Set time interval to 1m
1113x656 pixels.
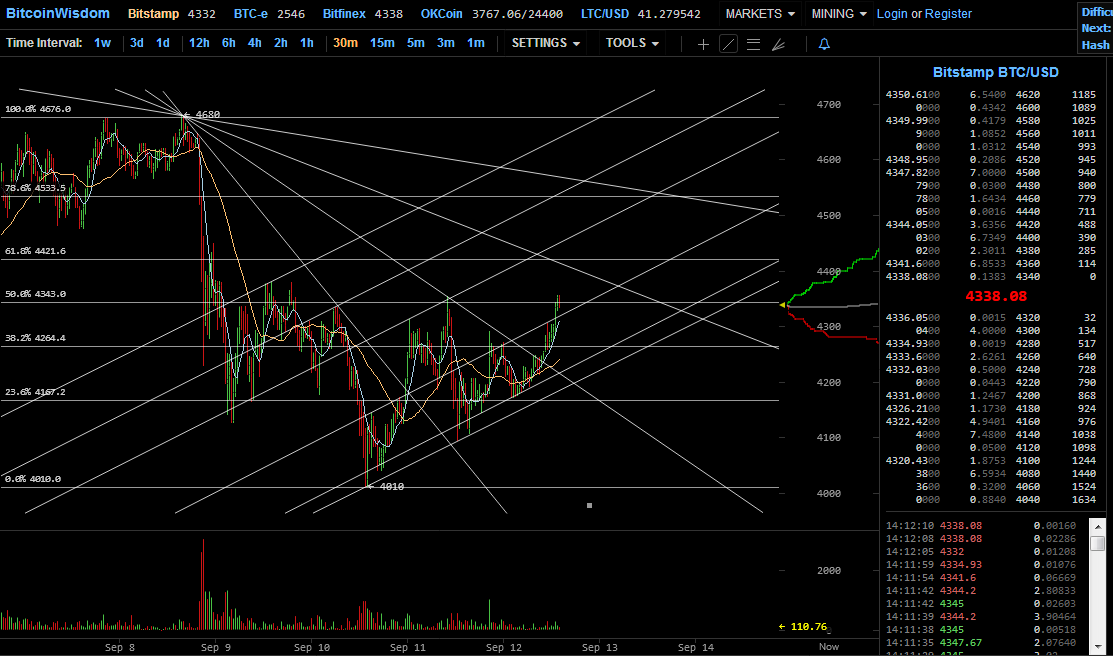(476, 43)
